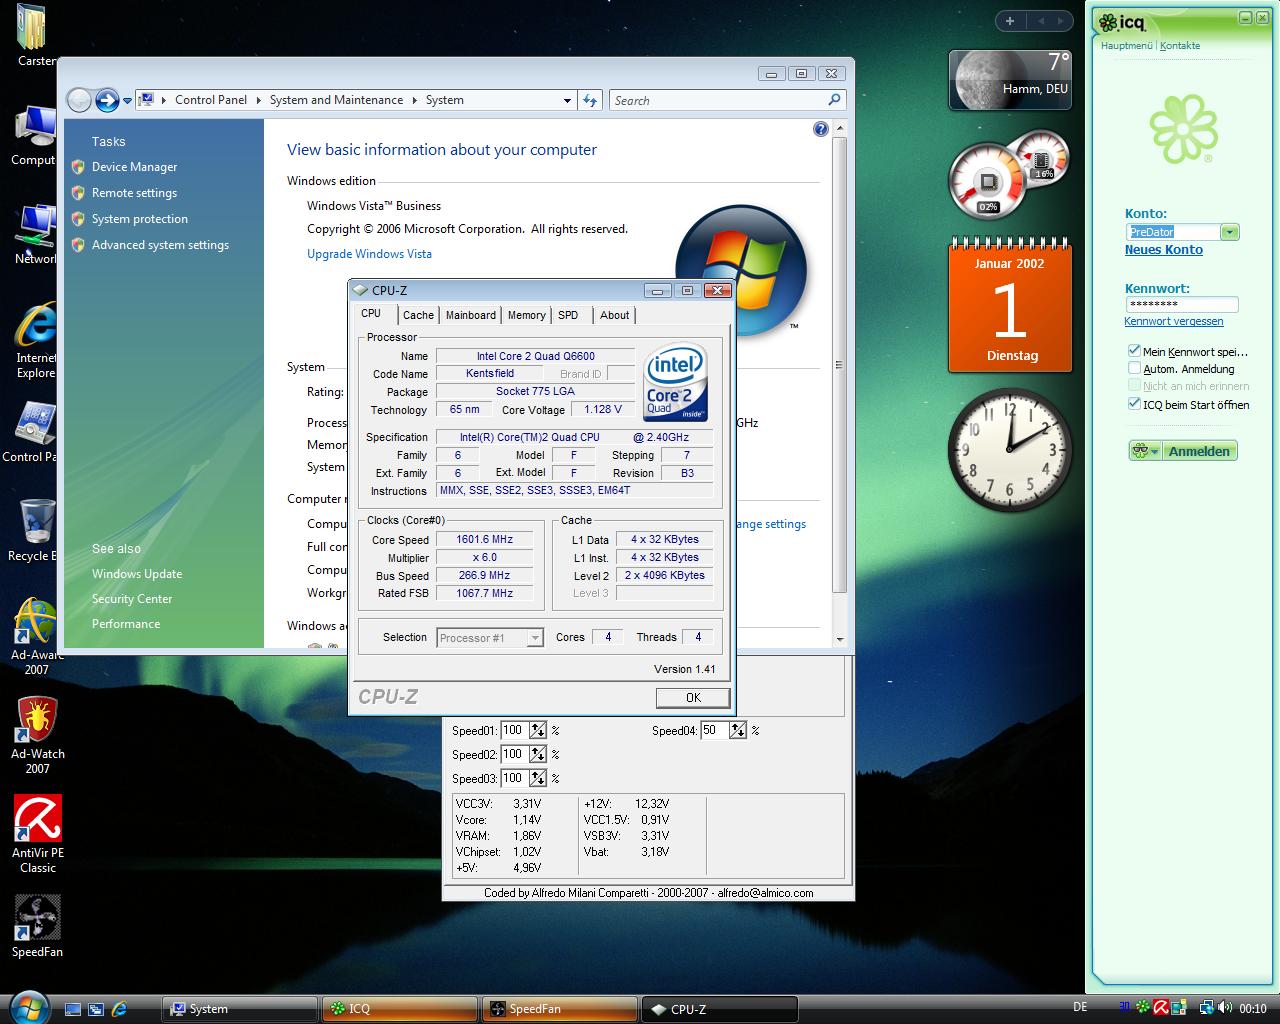Open the blue help question mark

tap(821, 129)
